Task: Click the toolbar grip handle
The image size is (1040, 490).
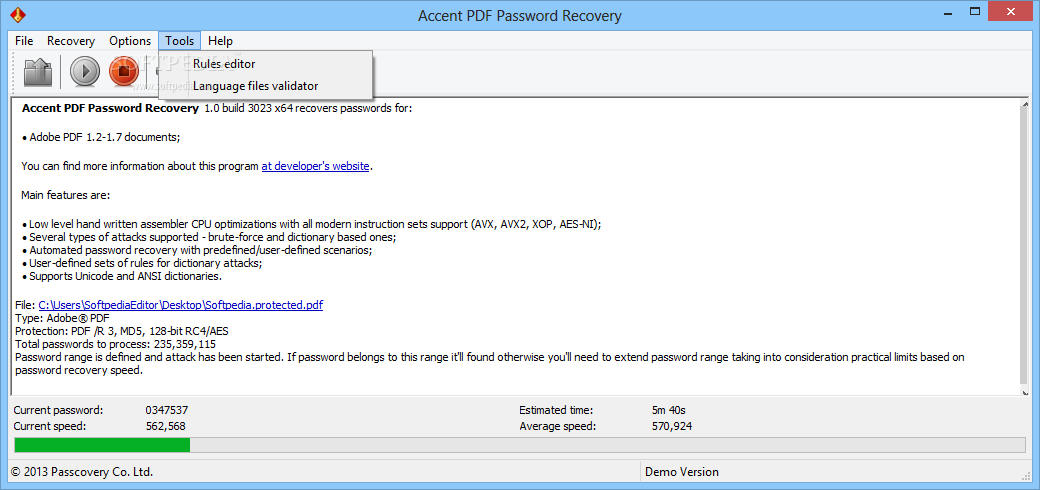Action: [15, 72]
